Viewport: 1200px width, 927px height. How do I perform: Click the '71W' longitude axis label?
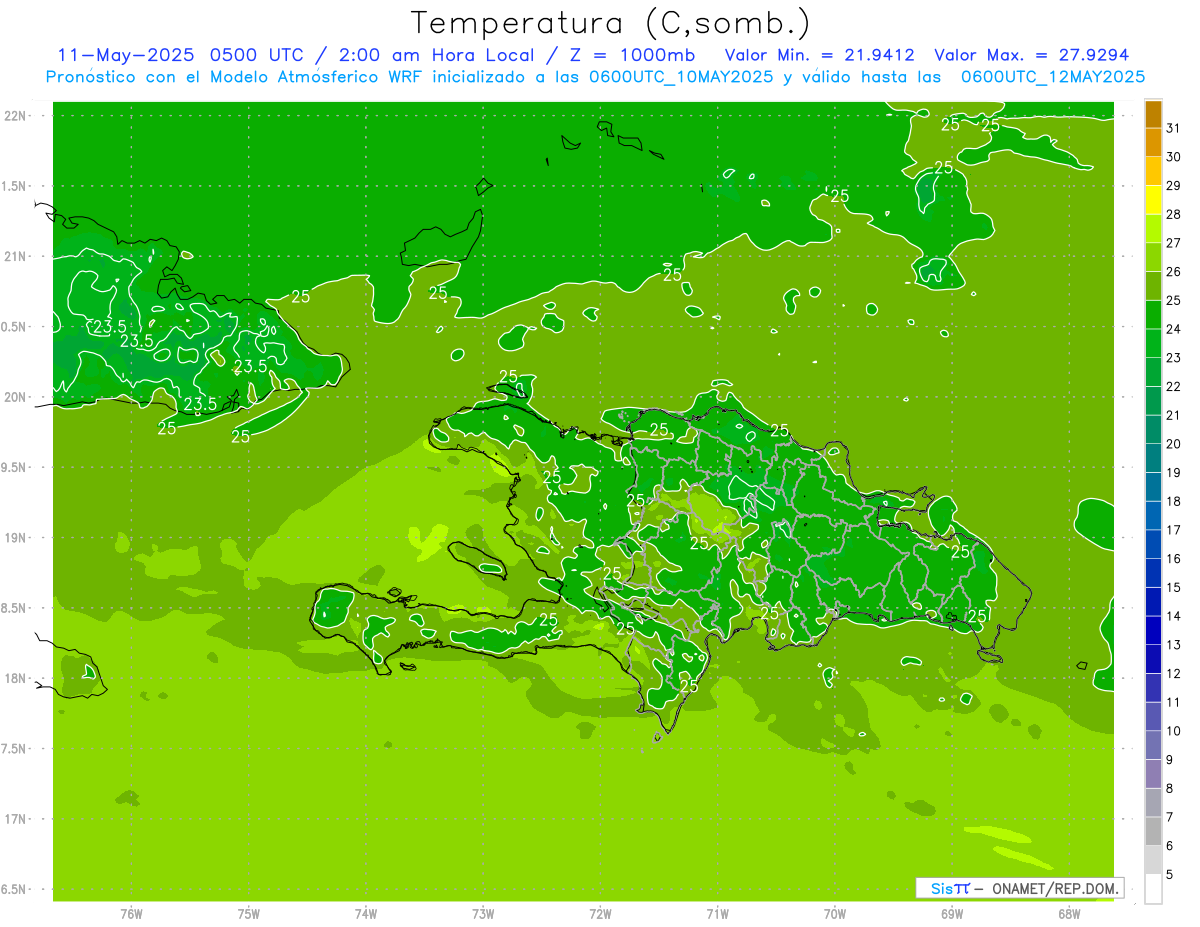717,914
